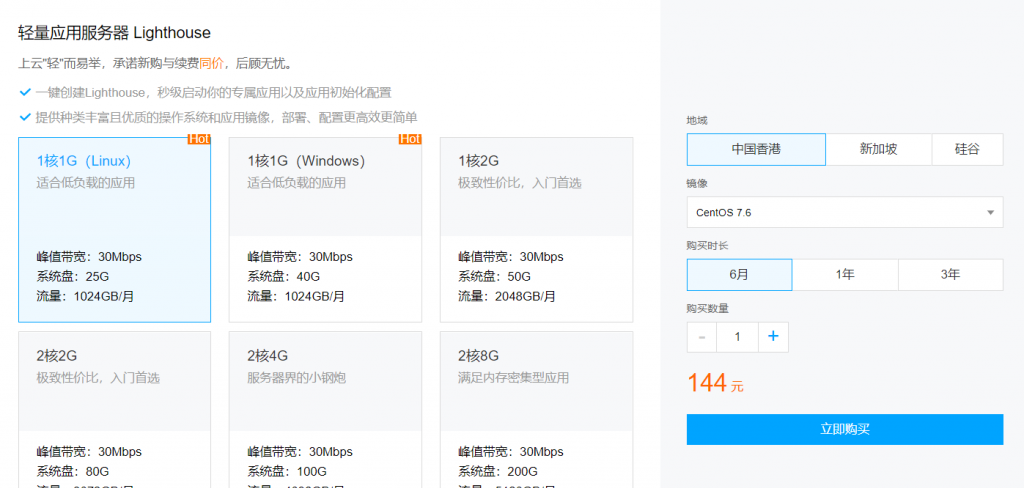Click the Hot badge on Windows plan
The image size is (1024, 488).
point(410,139)
